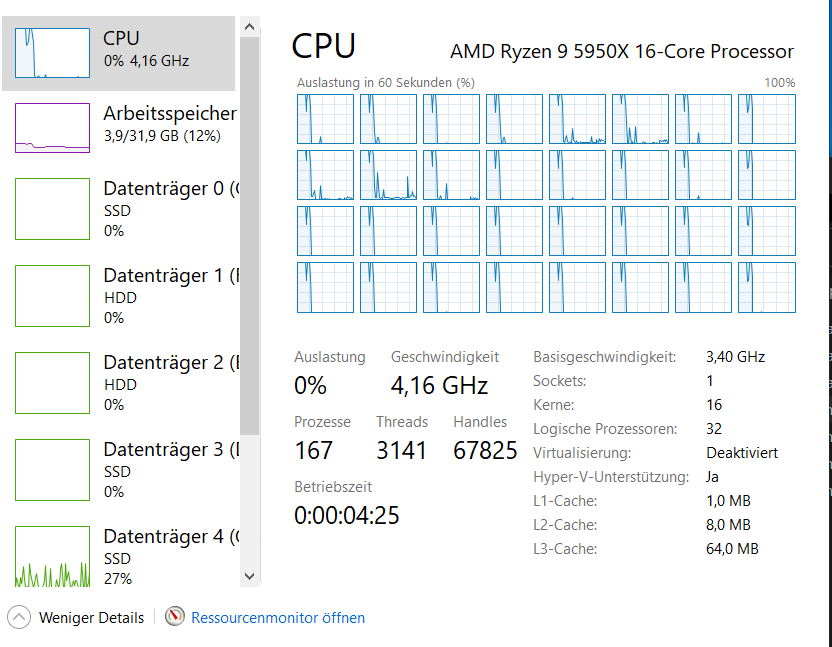Switch to Datenträger 1 HDD view
Screen dimensions: 832x647
118,296
